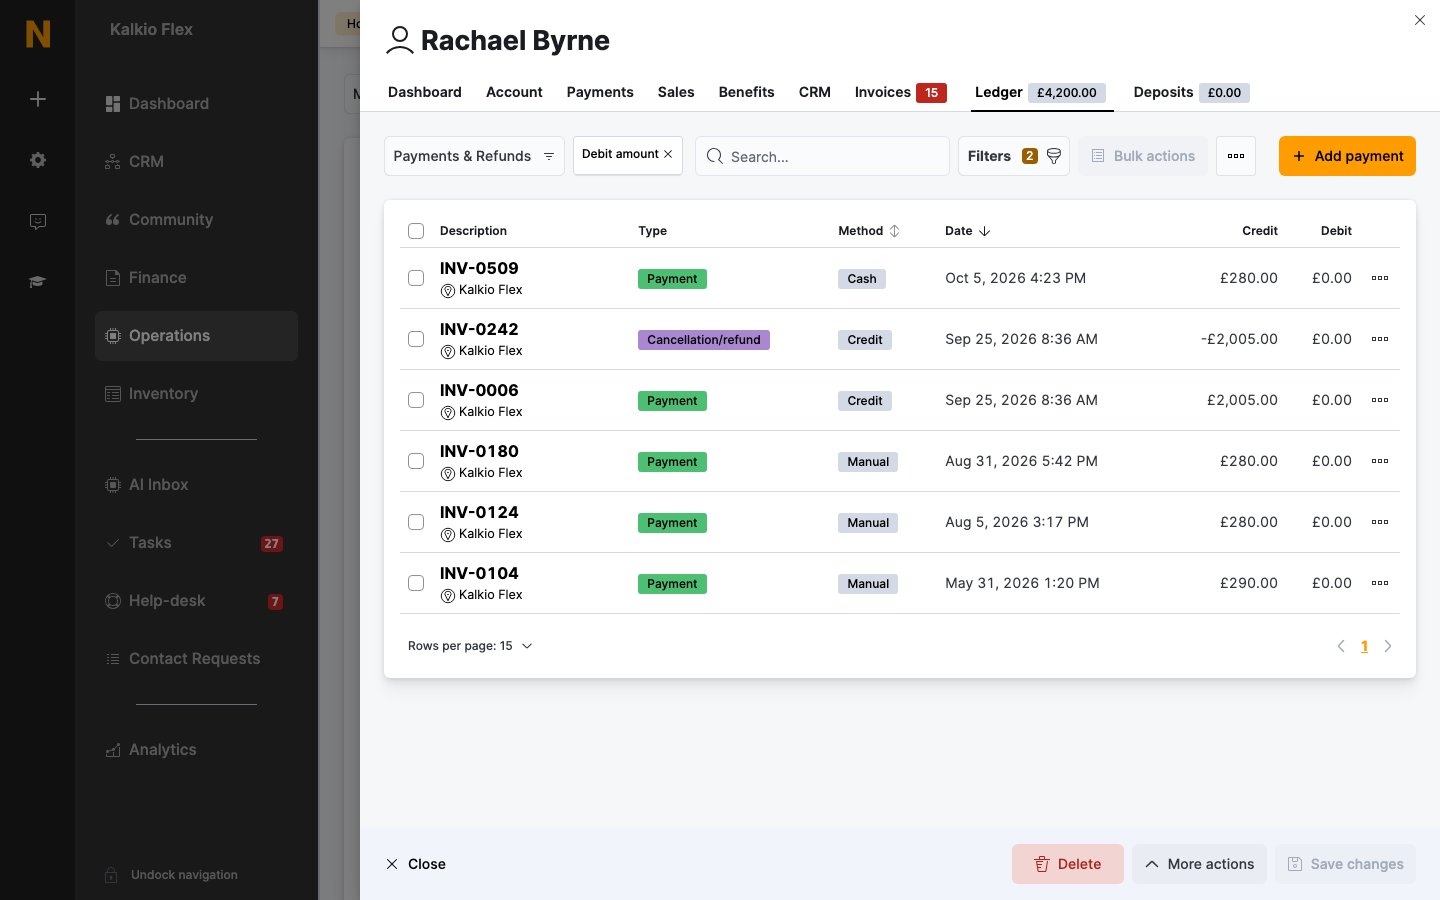Remove the Debit amount filter chip
1440x900 pixels.
[x=668, y=154]
